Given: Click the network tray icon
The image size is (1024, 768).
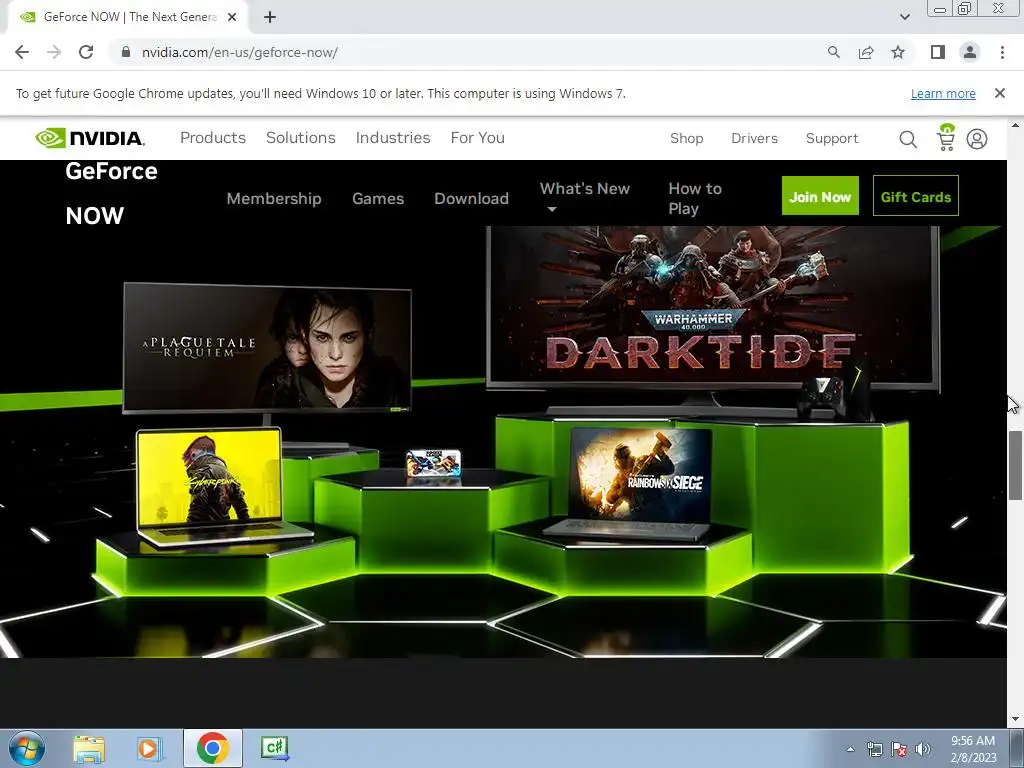Looking at the screenshot, I should tap(874, 750).
